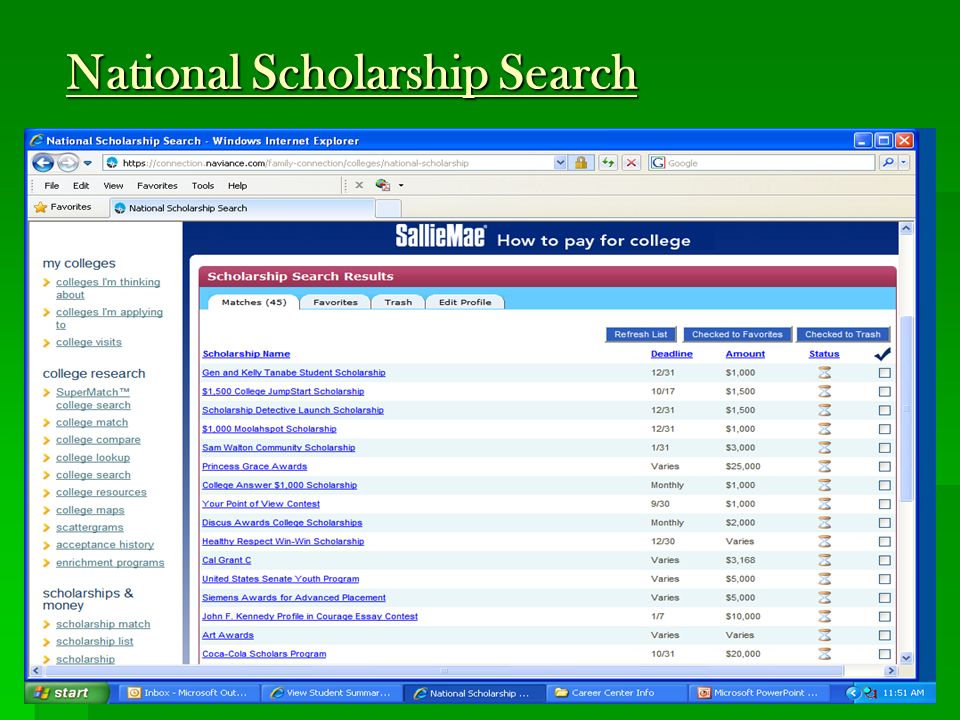This screenshot has height=720, width=960.
Task: Check the Scholarship Detective Launch box
Action: pos(884,410)
